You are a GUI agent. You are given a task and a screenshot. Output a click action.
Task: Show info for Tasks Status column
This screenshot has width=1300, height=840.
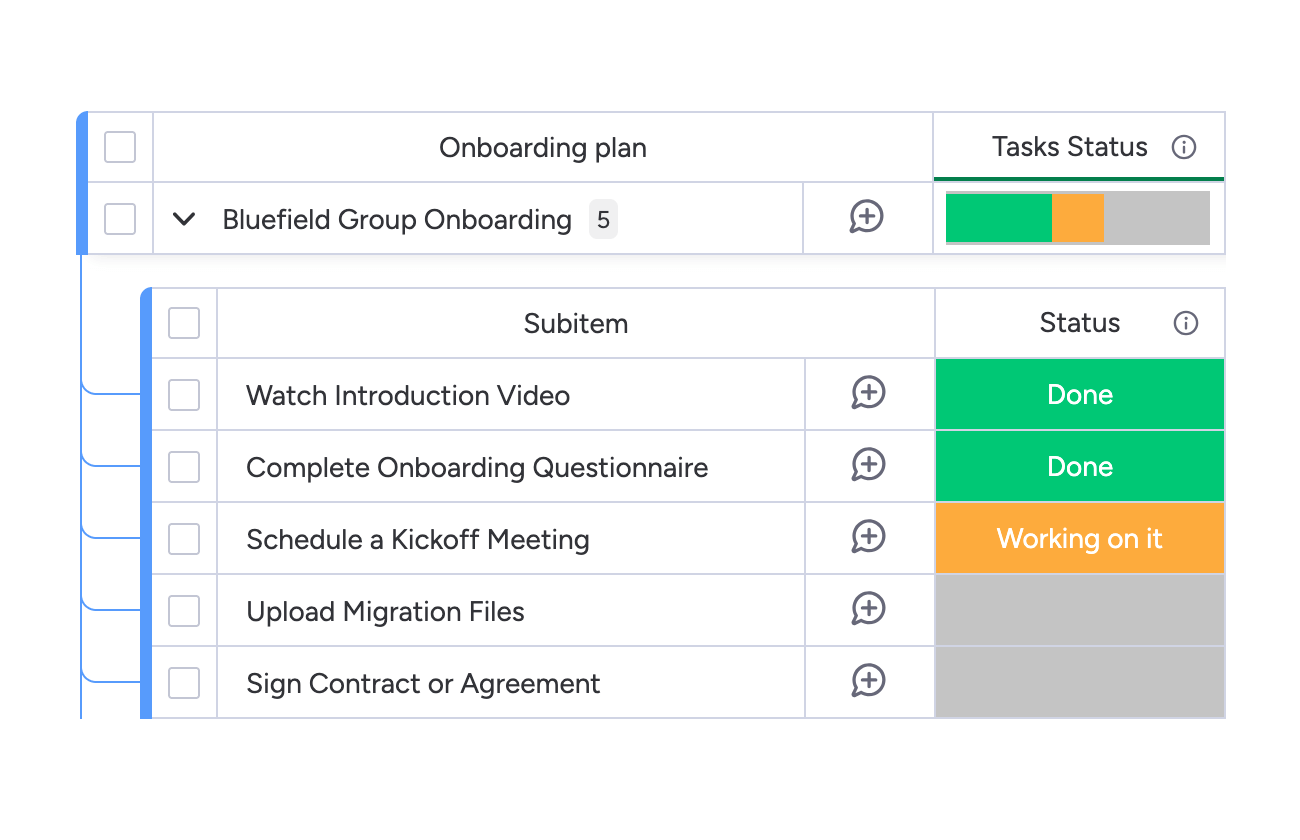(1184, 148)
